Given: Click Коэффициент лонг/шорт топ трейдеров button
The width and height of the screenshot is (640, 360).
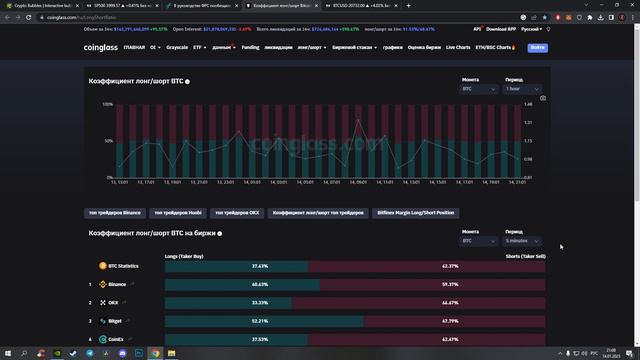Looking at the screenshot, I should pyautogui.click(x=318, y=213).
